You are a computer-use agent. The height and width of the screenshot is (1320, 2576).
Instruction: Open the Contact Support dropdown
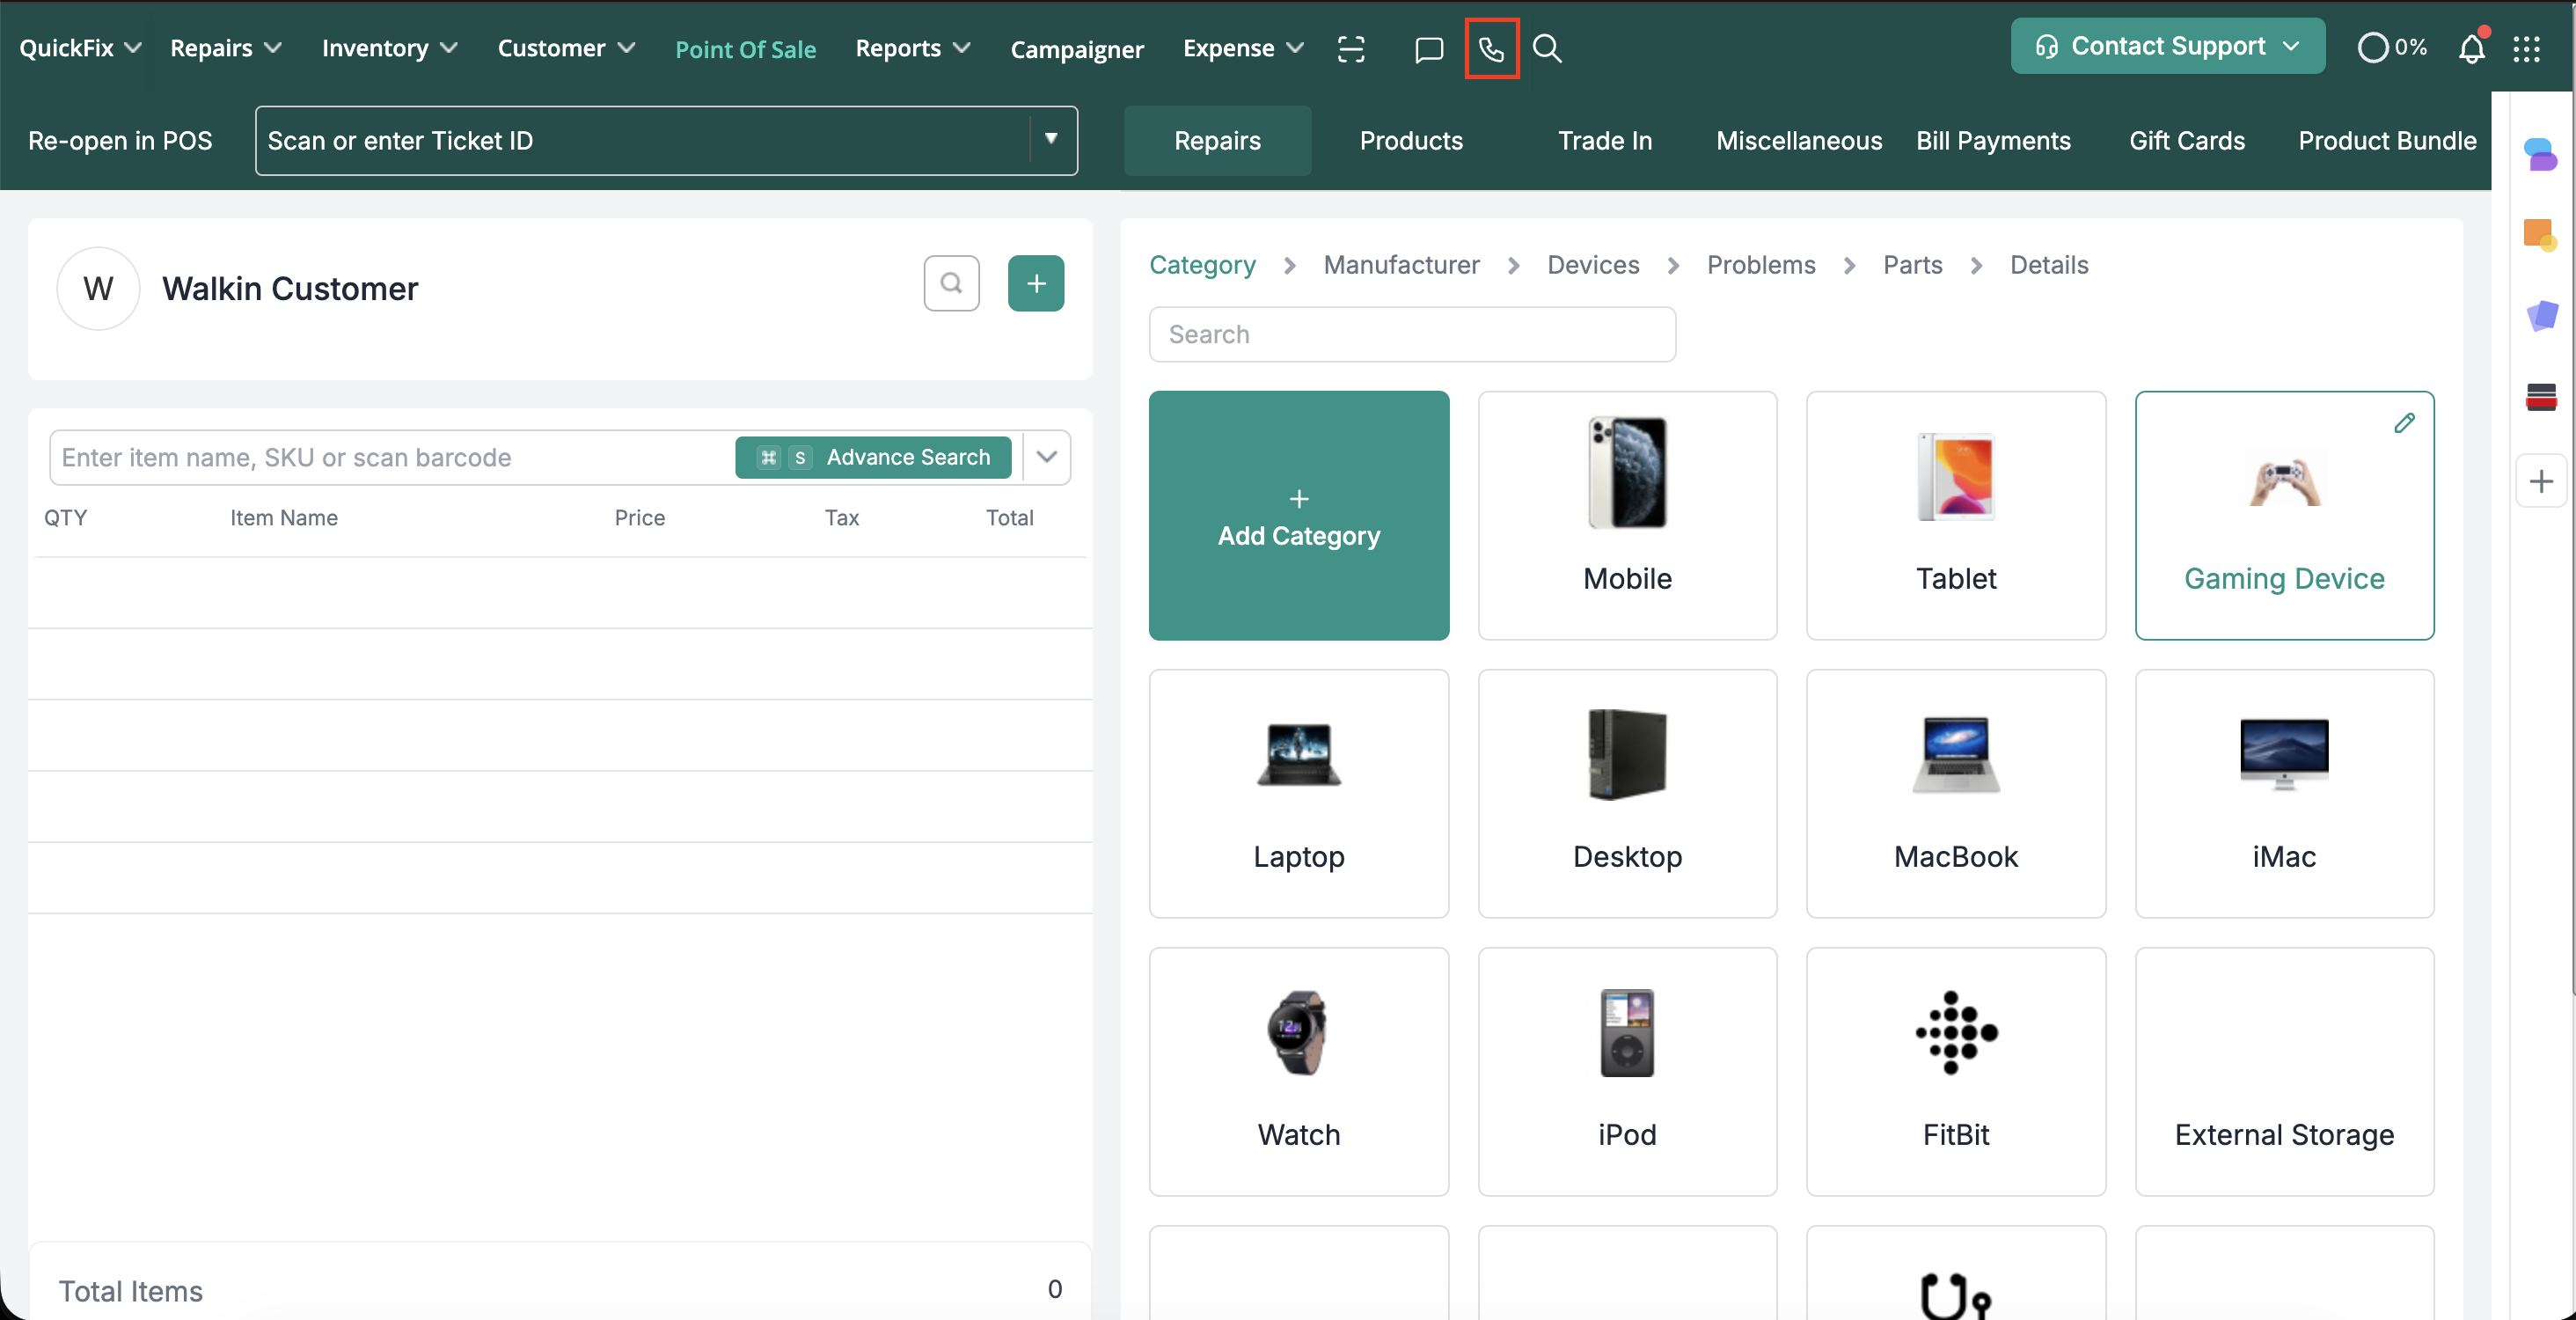(2167, 46)
